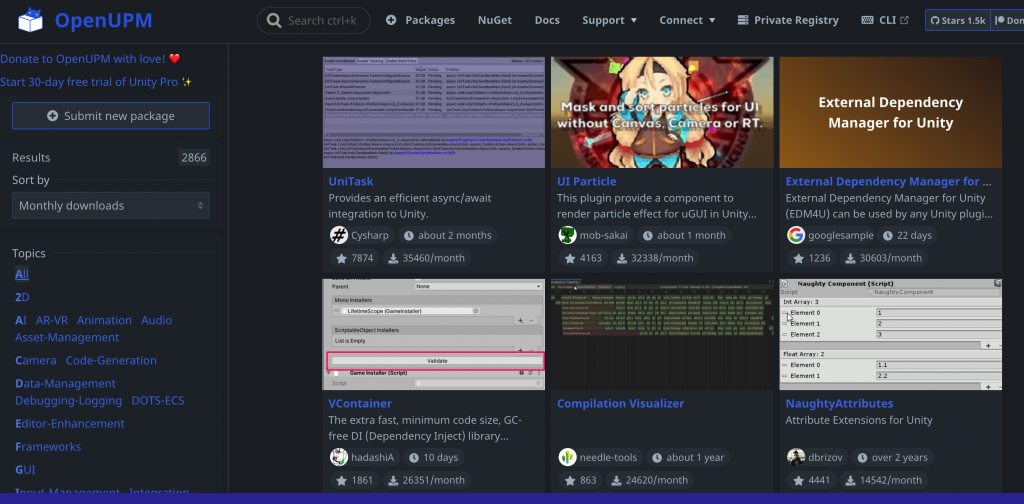Click the NaughtyAttributes preview thumbnail

(x=890, y=334)
